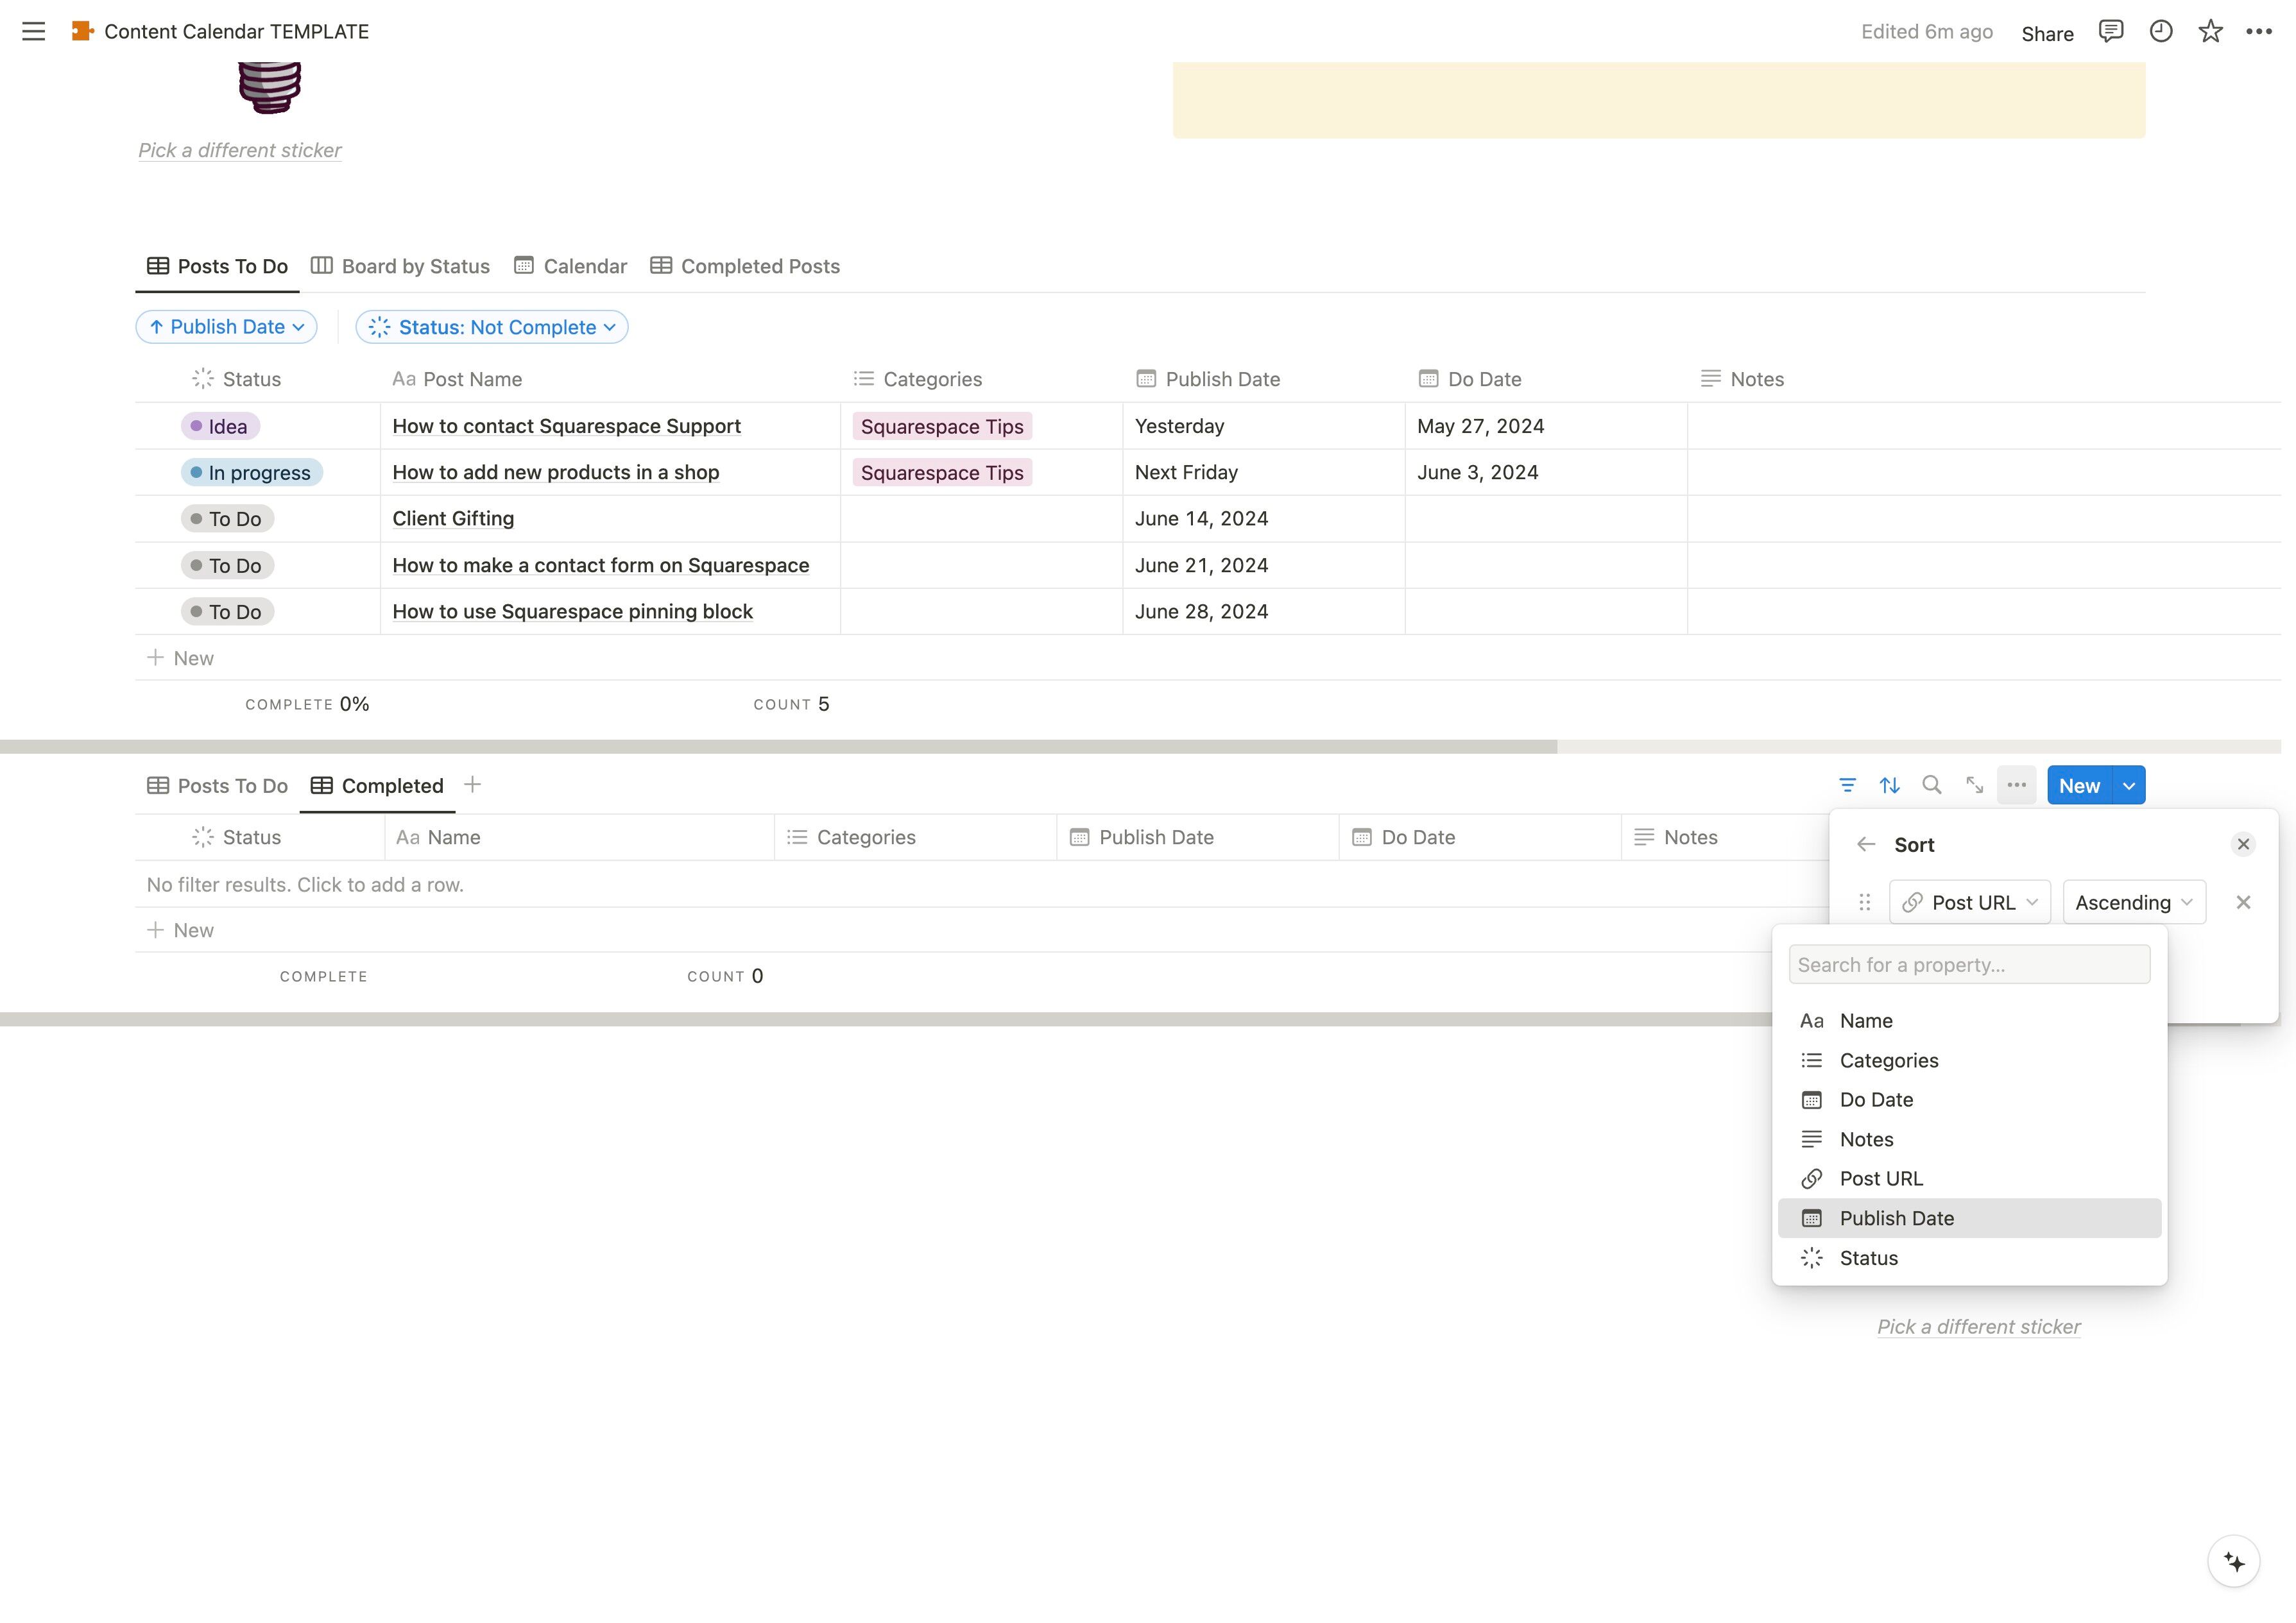Open the sidebar hamburger menu

coord(33,31)
